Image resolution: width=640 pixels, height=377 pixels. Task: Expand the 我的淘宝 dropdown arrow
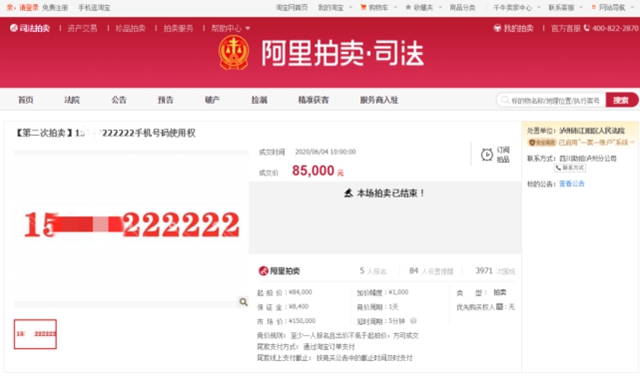350,7
